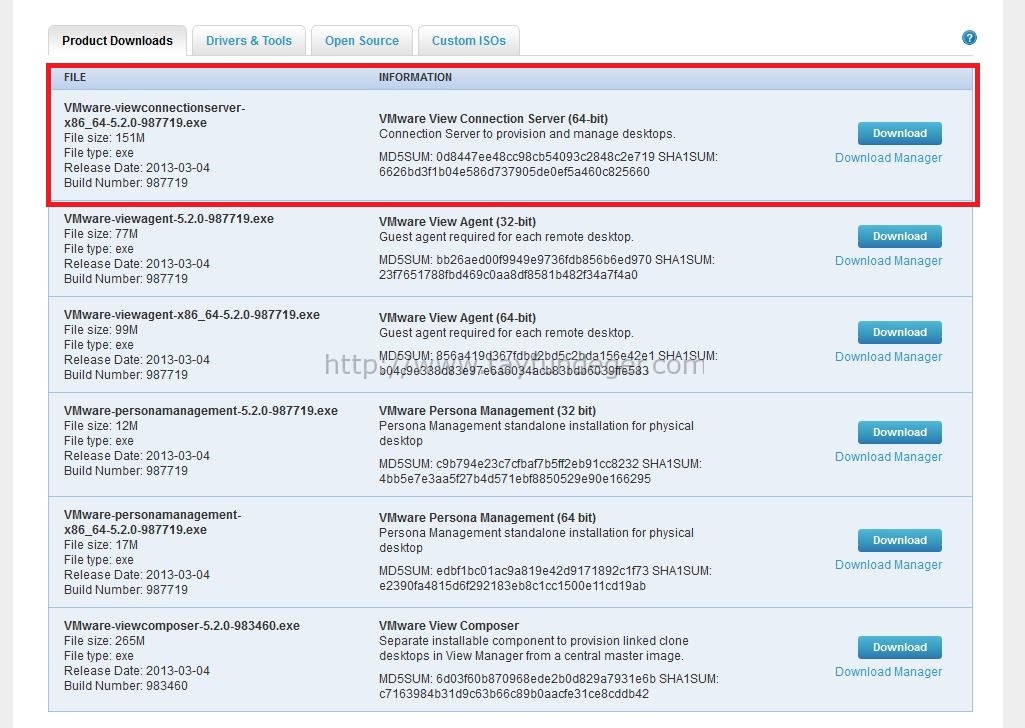
Task: Click View Agent 32-bit description 'Guest agent required'
Action: [x=506, y=237]
